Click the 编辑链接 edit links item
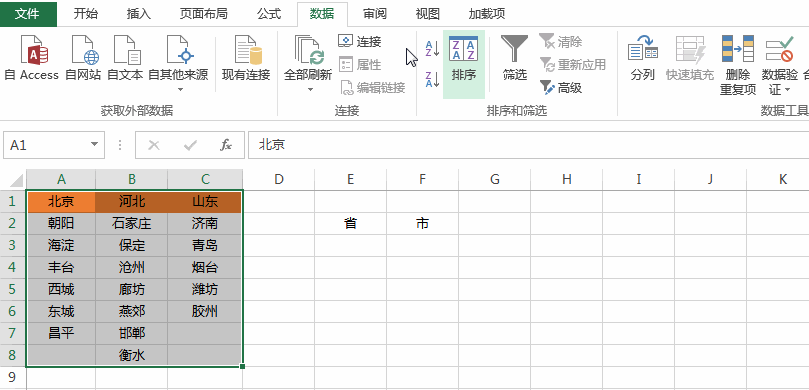This screenshot has height=390, width=809. pos(373,88)
